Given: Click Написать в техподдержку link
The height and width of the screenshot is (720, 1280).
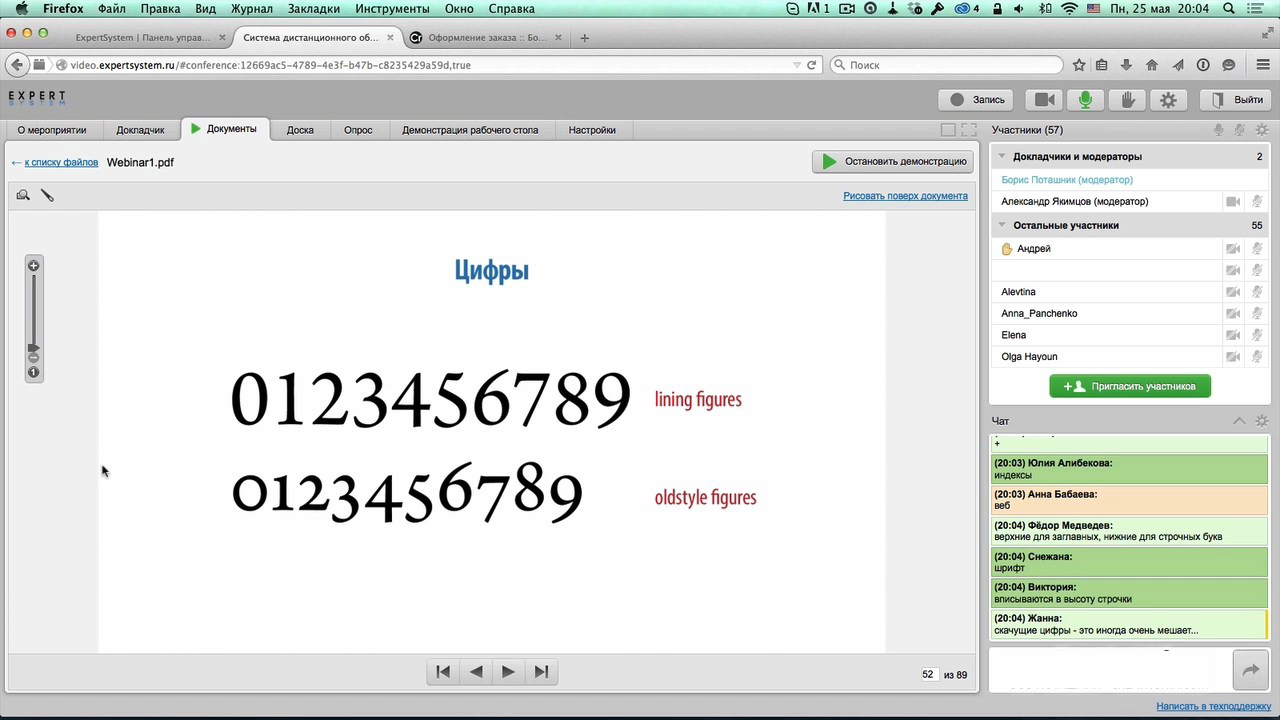Looking at the screenshot, I should [1213, 706].
